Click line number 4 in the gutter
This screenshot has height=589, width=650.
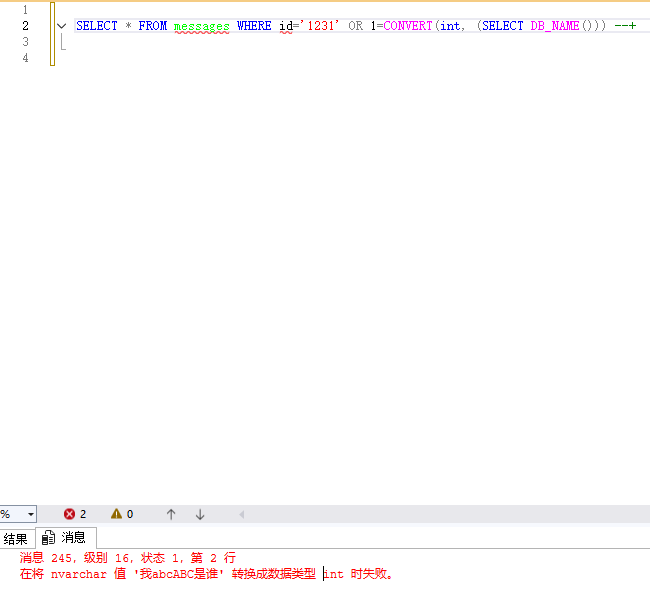point(25,58)
